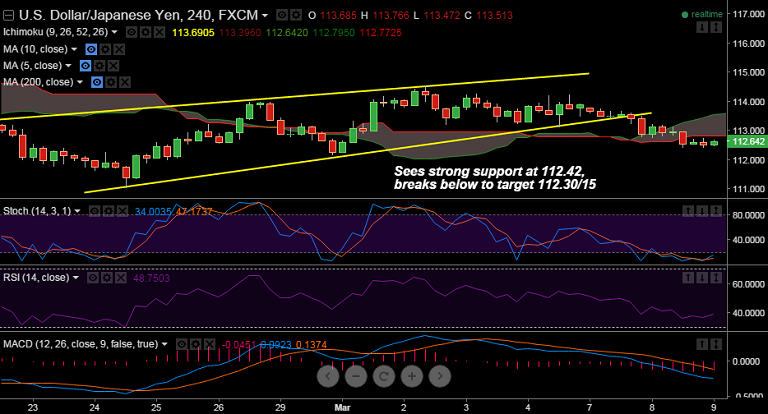The width and height of the screenshot is (768, 414).
Task: Click the MACD value 0.1374
Action: tap(312, 345)
